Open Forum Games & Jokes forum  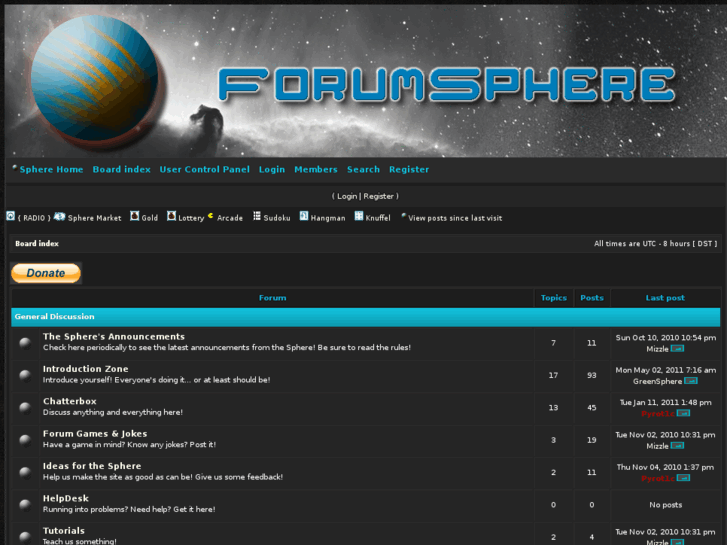click(95, 434)
